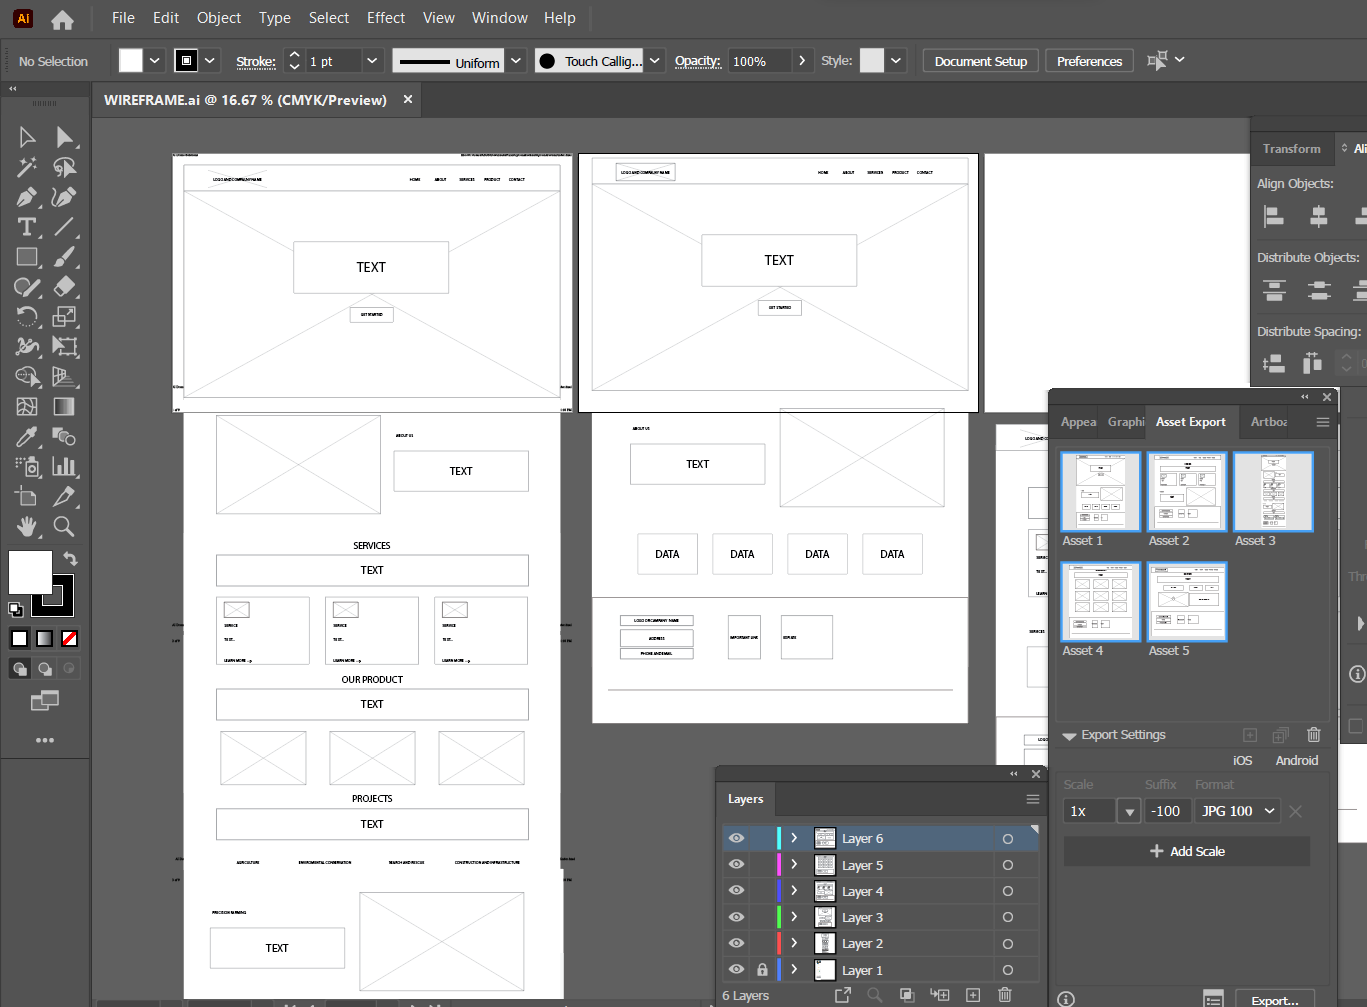This screenshot has height=1007, width=1367.
Task: Select the Hand tool
Action: pyautogui.click(x=27, y=526)
